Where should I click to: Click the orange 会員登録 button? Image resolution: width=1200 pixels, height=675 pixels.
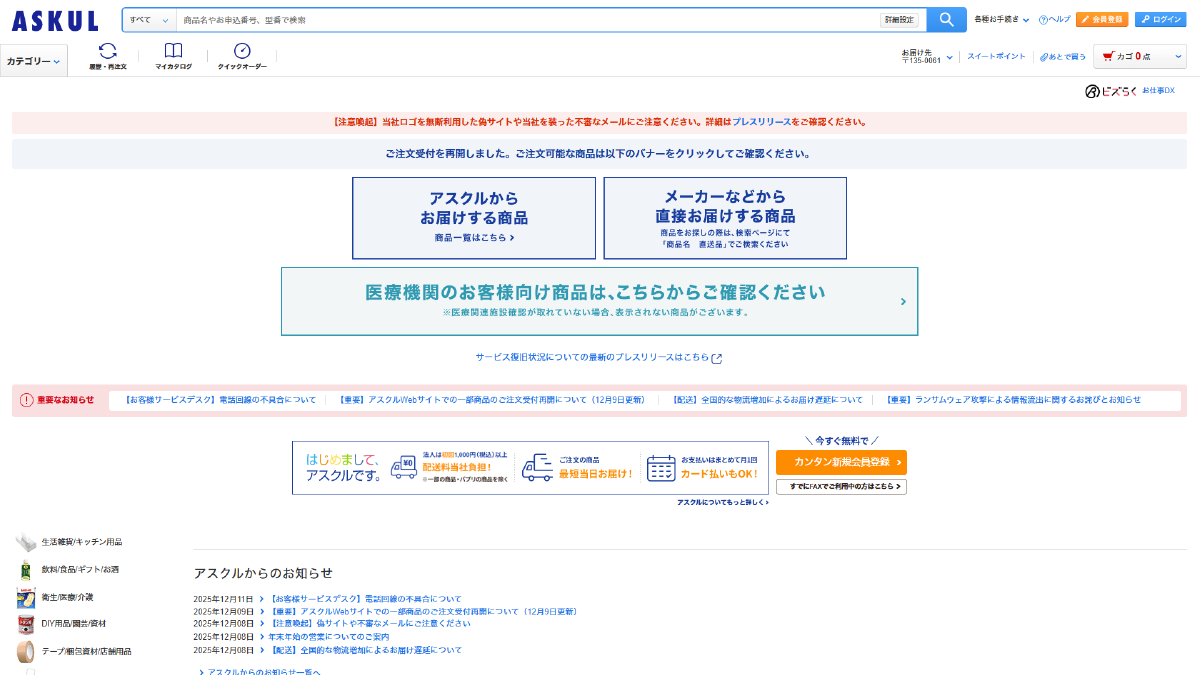pyautogui.click(x=1102, y=20)
